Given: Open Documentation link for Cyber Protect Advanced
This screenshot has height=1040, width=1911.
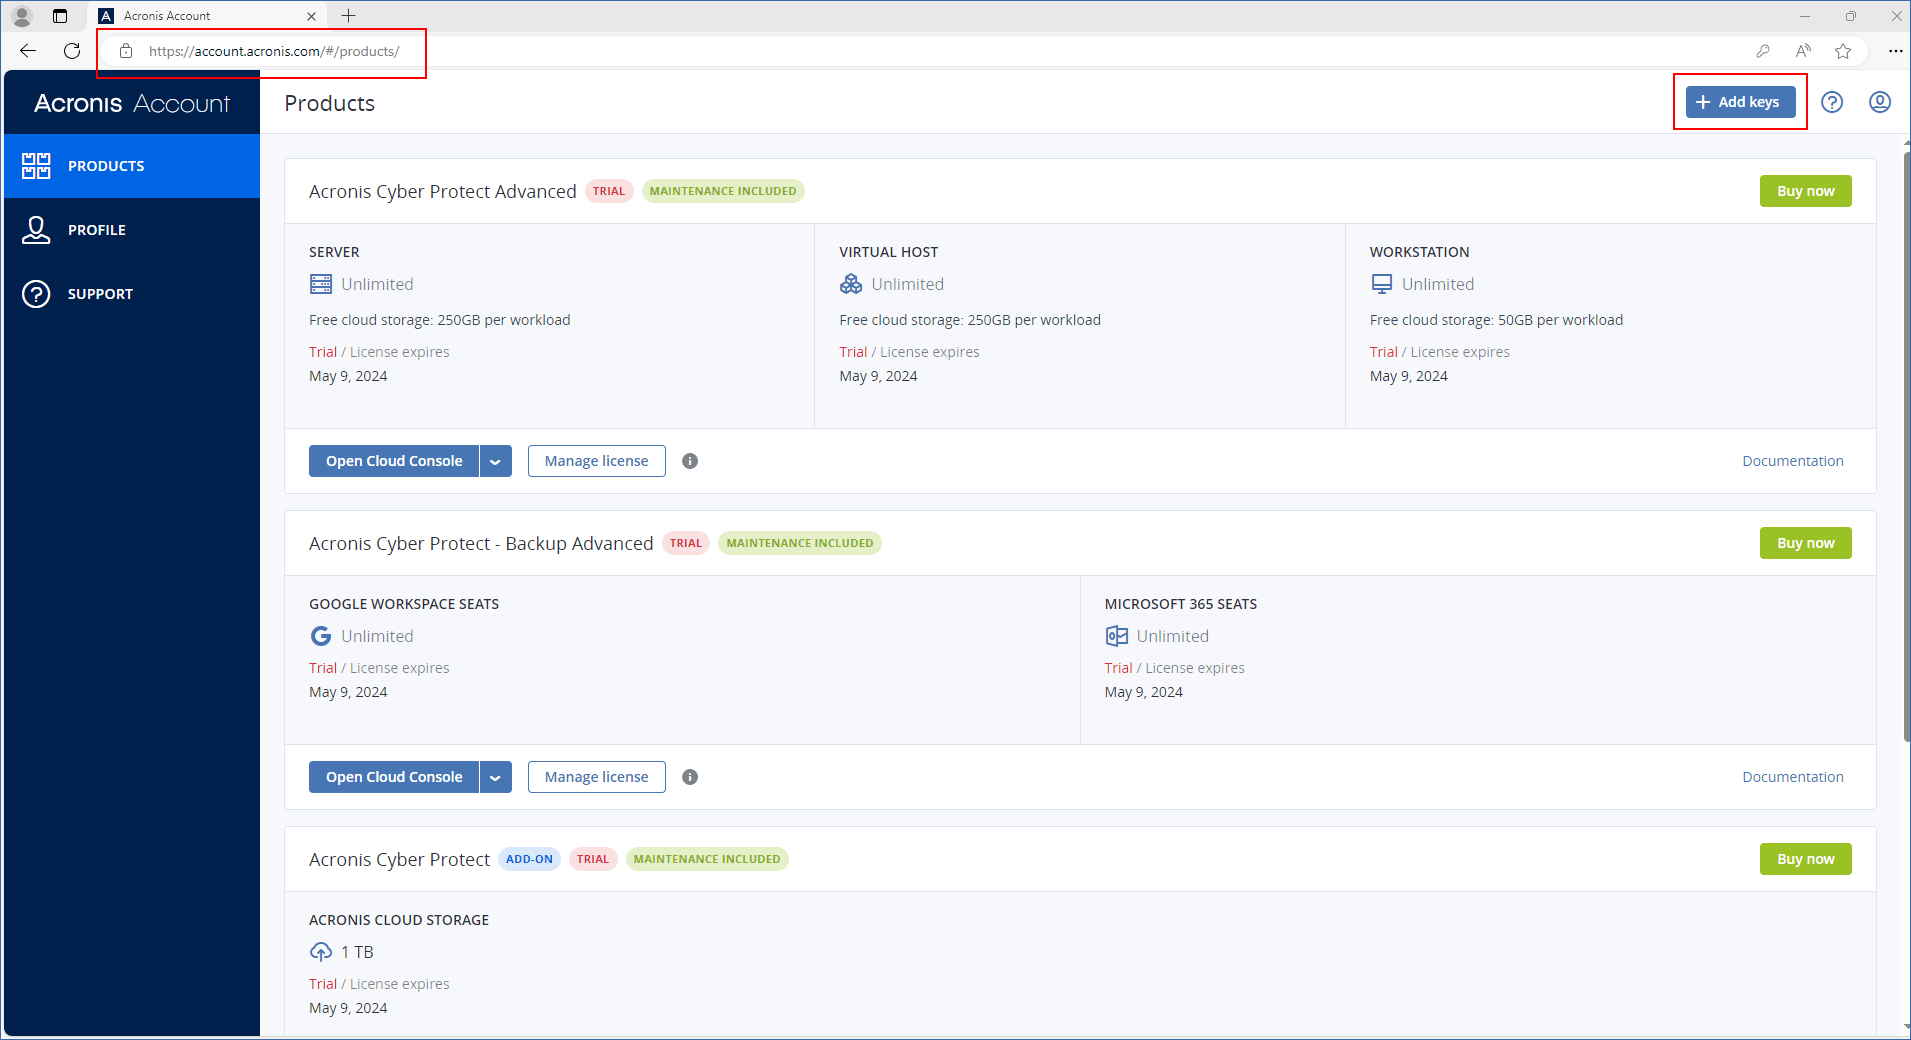Looking at the screenshot, I should click(1792, 461).
